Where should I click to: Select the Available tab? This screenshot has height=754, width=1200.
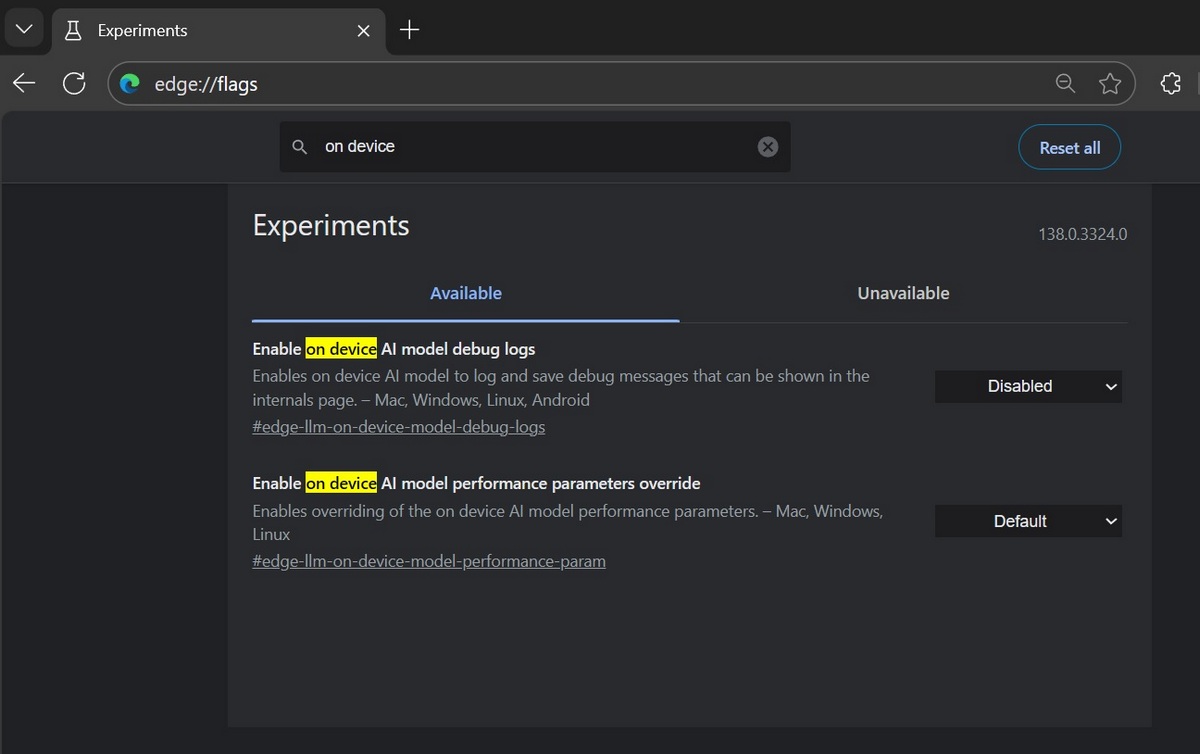point(466,293)
